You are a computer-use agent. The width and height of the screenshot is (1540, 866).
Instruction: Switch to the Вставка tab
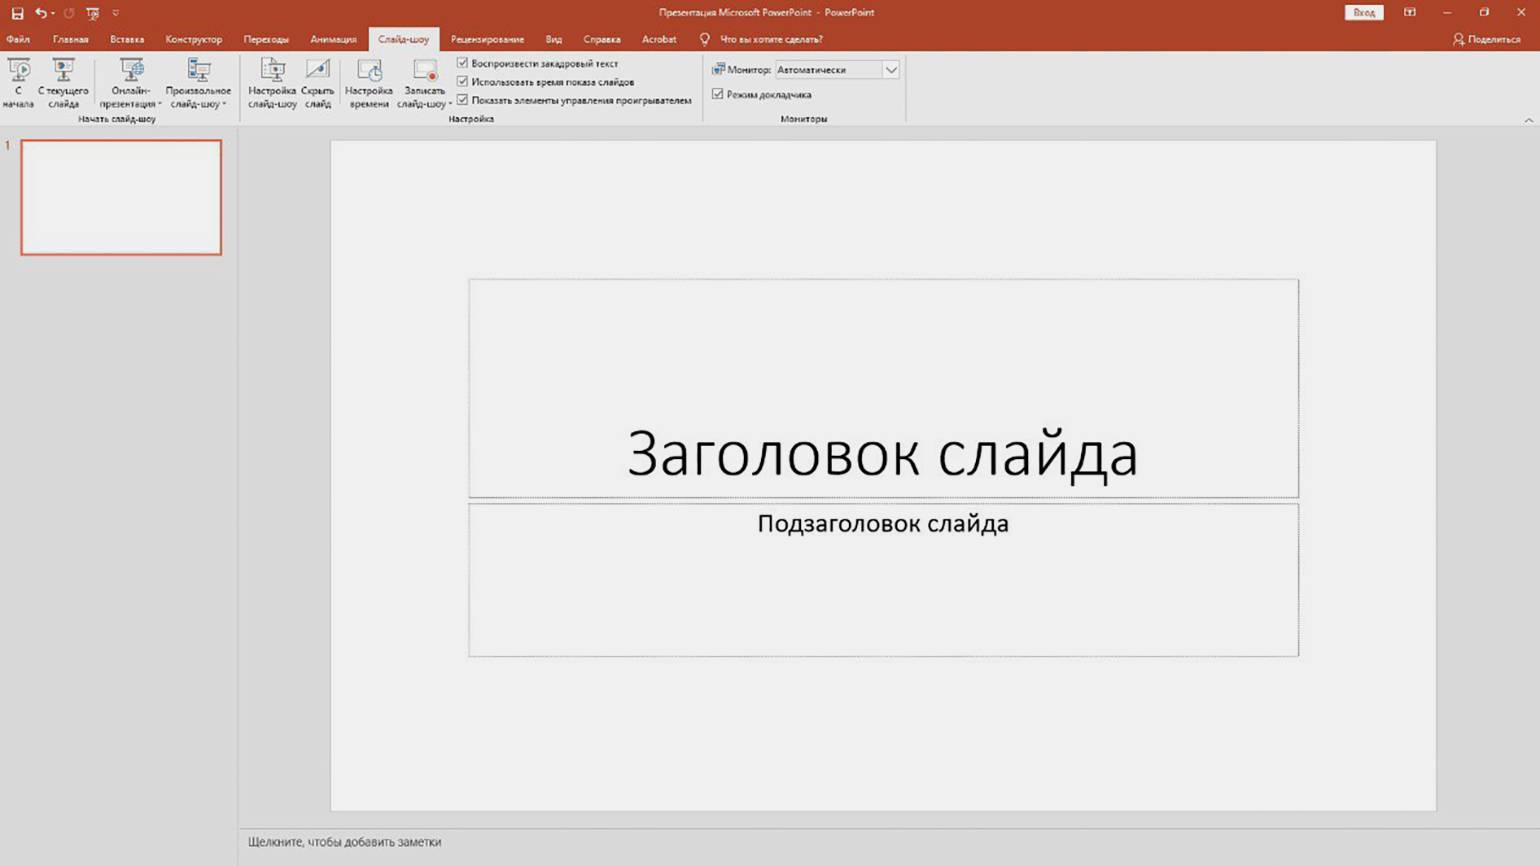pos(127,40)
